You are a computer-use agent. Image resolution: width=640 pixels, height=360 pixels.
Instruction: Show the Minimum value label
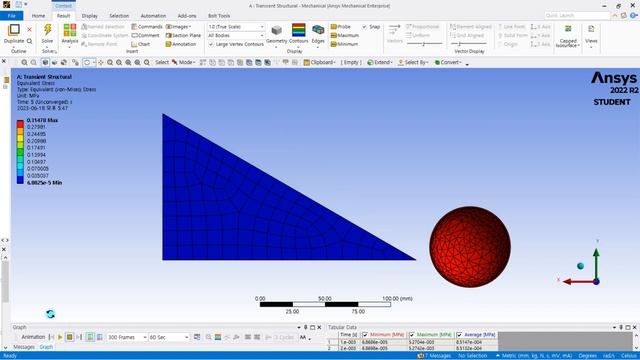(344, 44)
